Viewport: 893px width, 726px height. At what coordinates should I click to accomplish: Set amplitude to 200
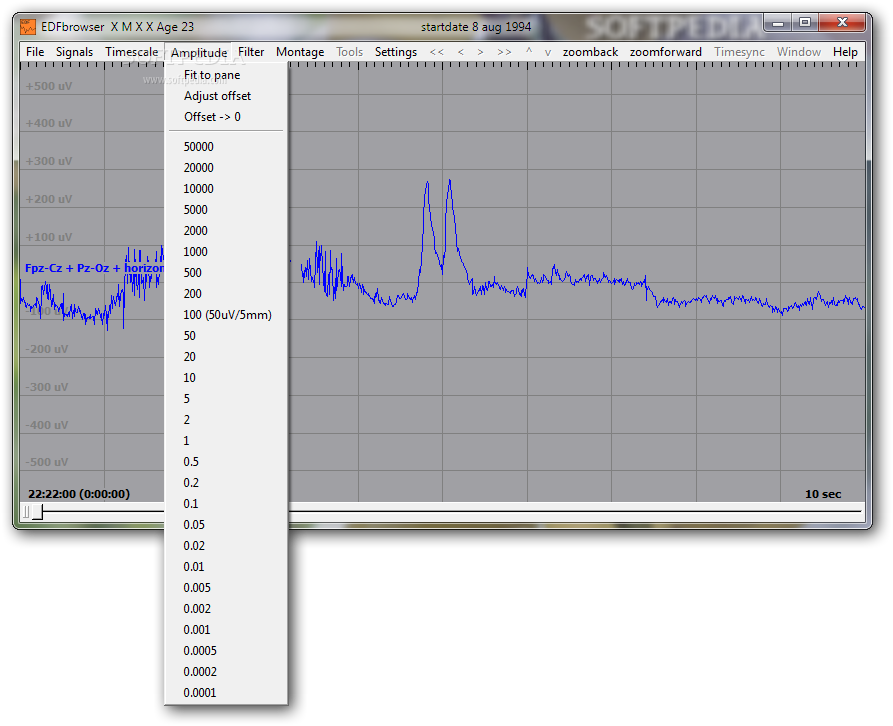click(x=226, y=294)
